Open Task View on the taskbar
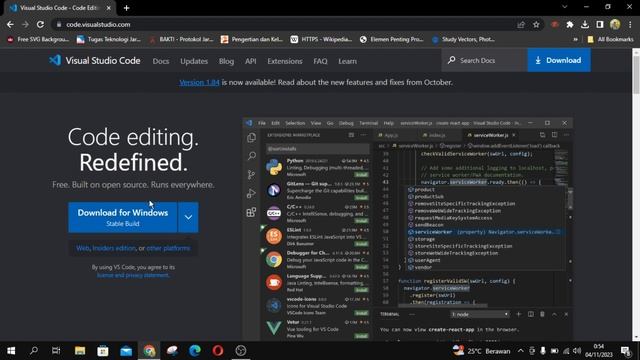Viewport: 640px width, 360px height. click(56, 351)
